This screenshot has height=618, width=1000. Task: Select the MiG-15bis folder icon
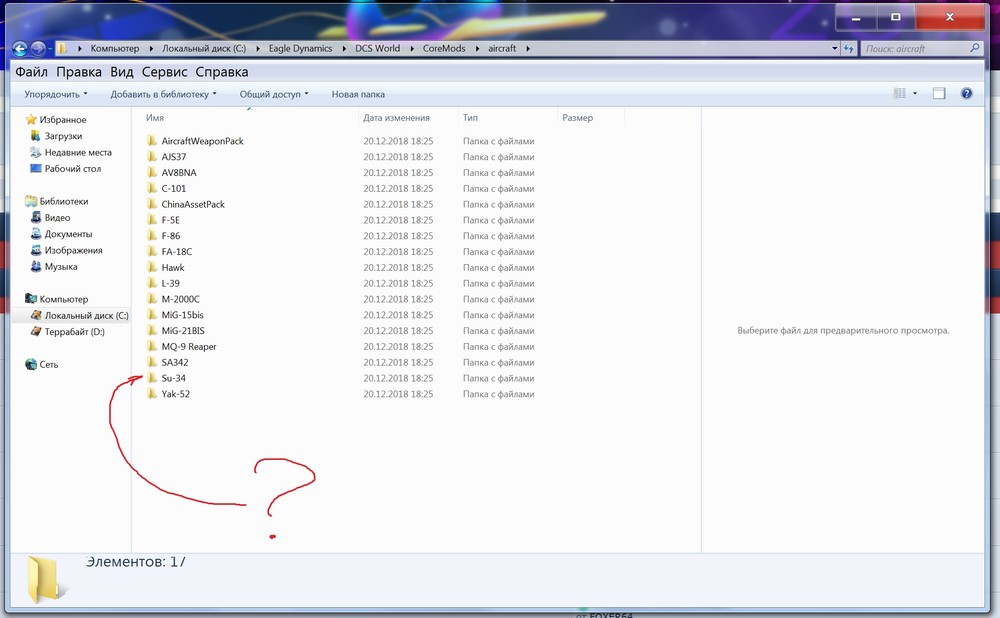152,315
